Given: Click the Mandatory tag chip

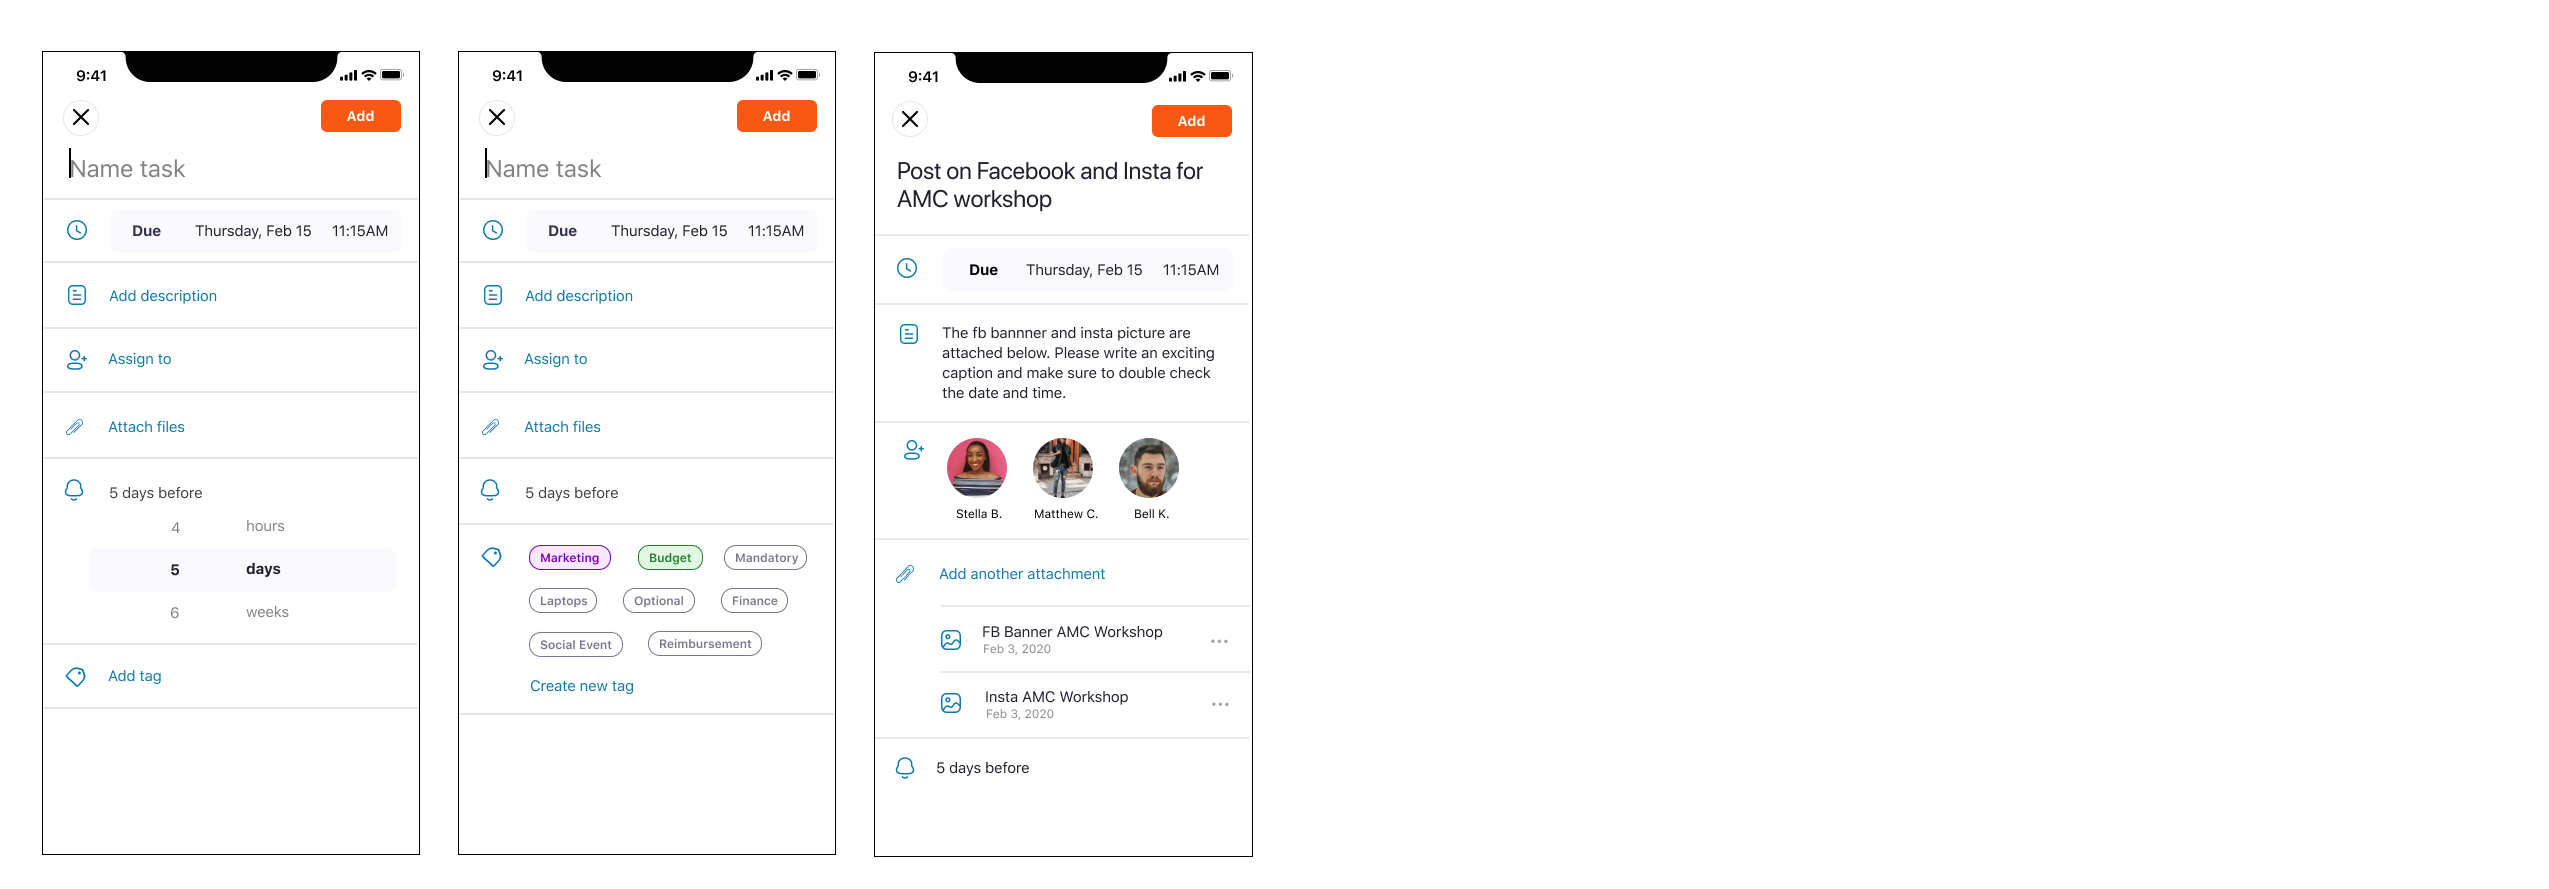Looking at the screenshot, I should click(x=766, y=558).
